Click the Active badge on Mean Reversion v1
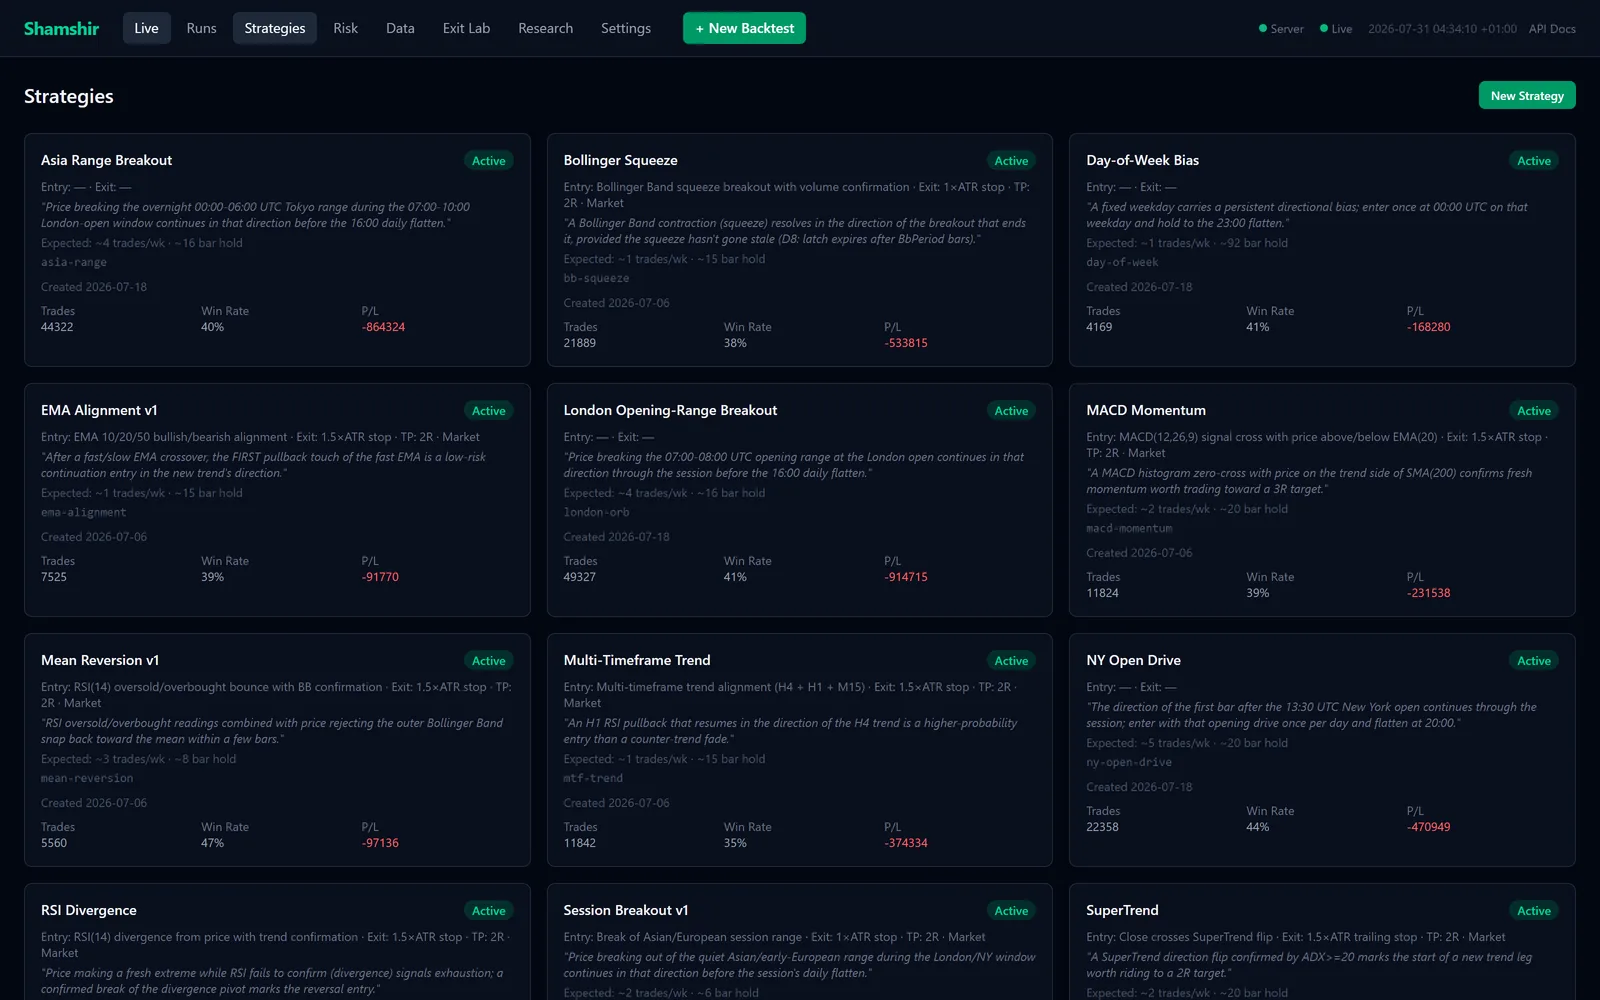 point(489,660)
